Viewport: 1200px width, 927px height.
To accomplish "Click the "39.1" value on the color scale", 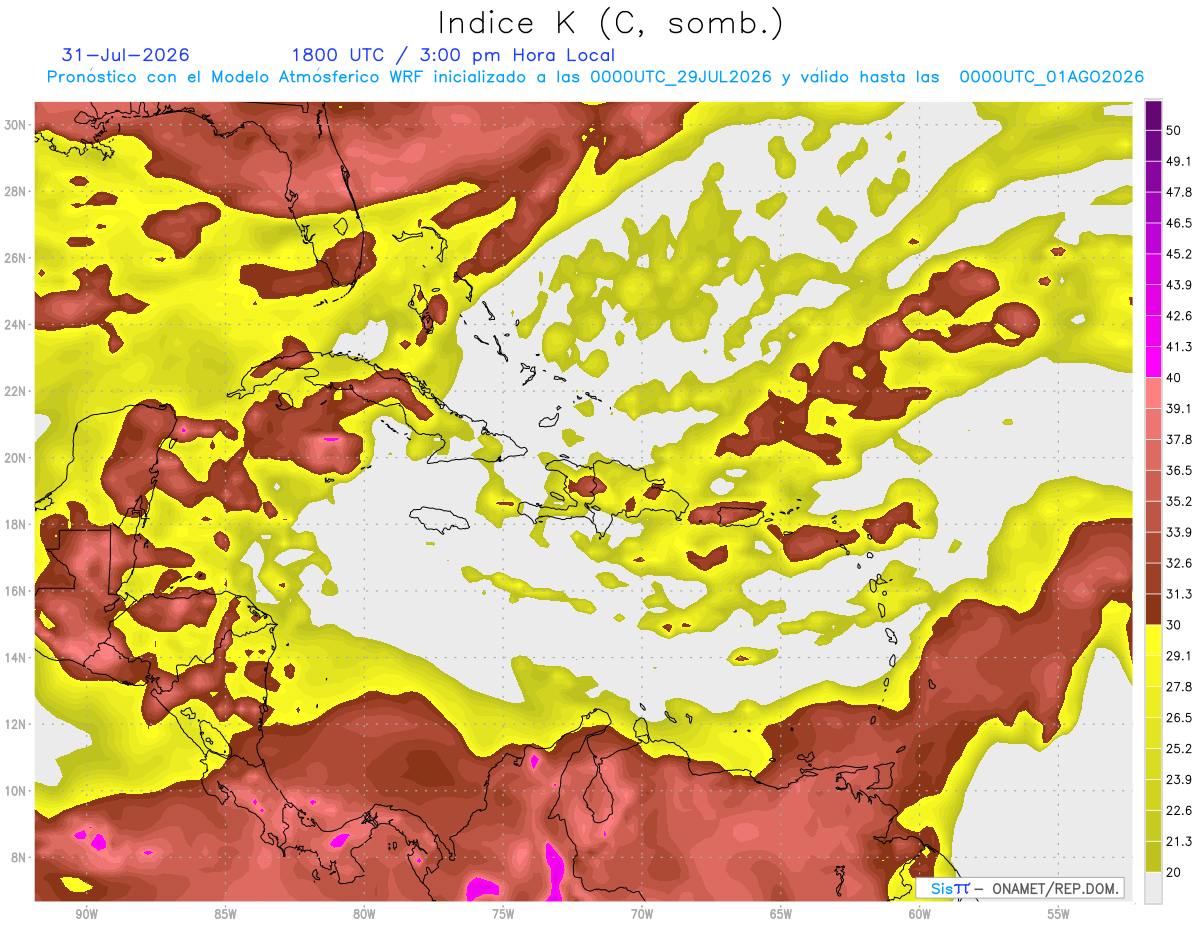I will [1179, 408].
